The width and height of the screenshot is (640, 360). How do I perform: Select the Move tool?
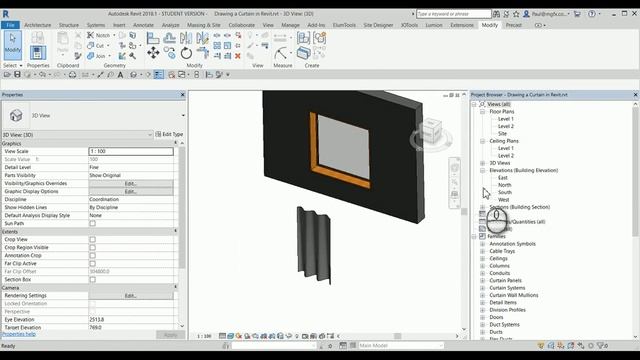point(153,53)
